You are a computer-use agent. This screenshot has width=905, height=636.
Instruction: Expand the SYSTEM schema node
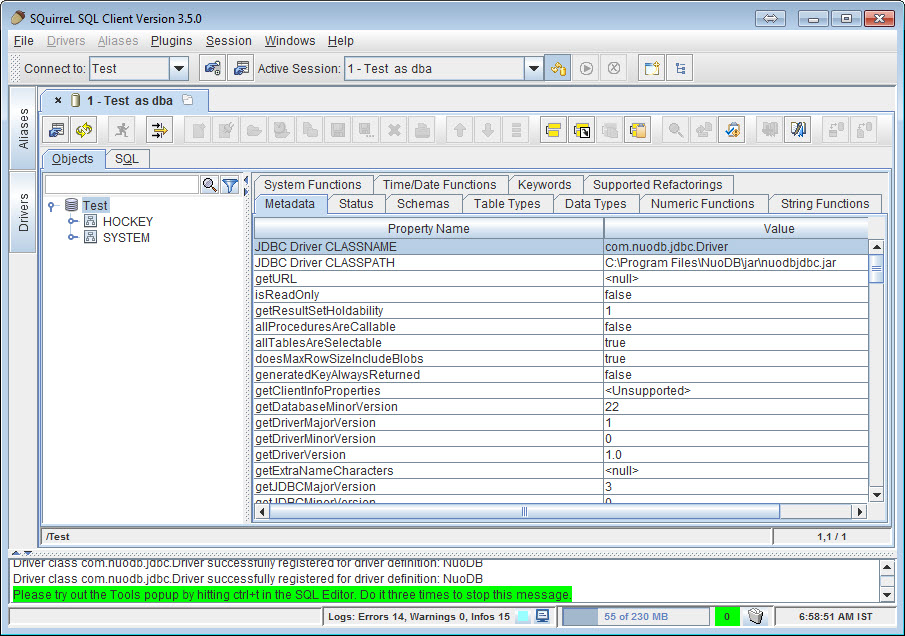72,237
